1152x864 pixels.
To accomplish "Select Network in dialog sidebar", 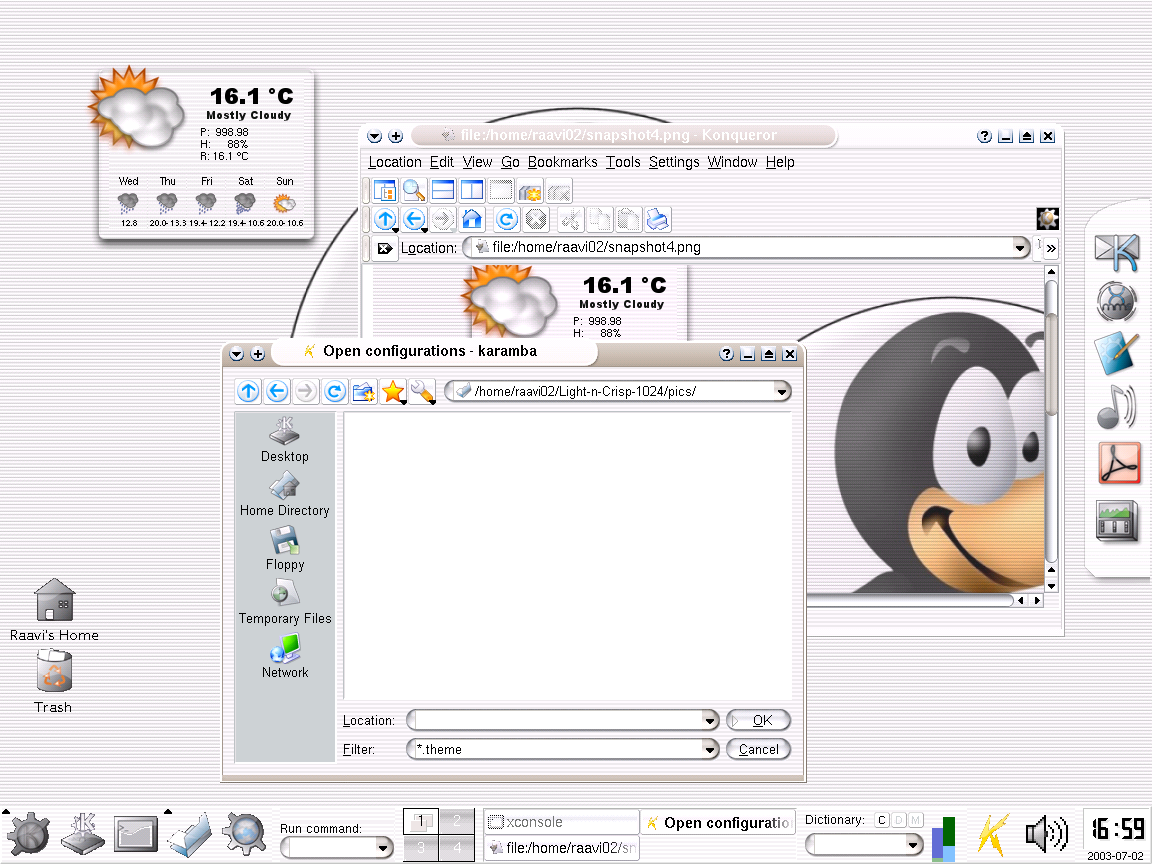I will pyautogui.click(x=284, y=656).
